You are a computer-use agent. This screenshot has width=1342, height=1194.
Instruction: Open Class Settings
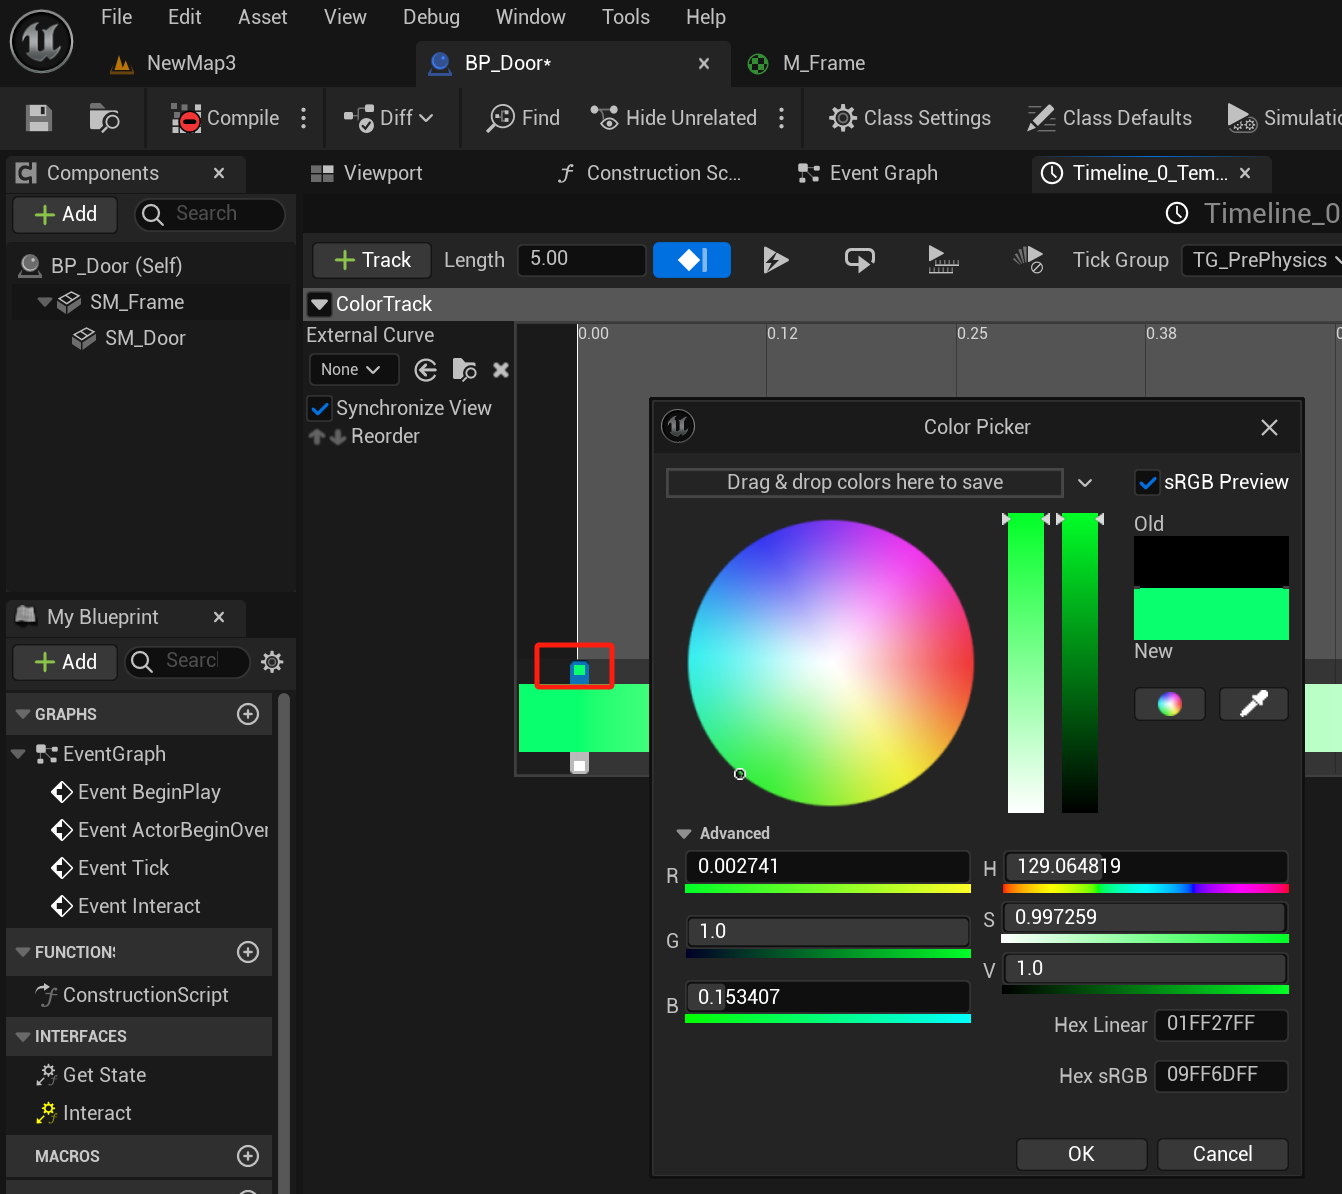coord(910,118)
